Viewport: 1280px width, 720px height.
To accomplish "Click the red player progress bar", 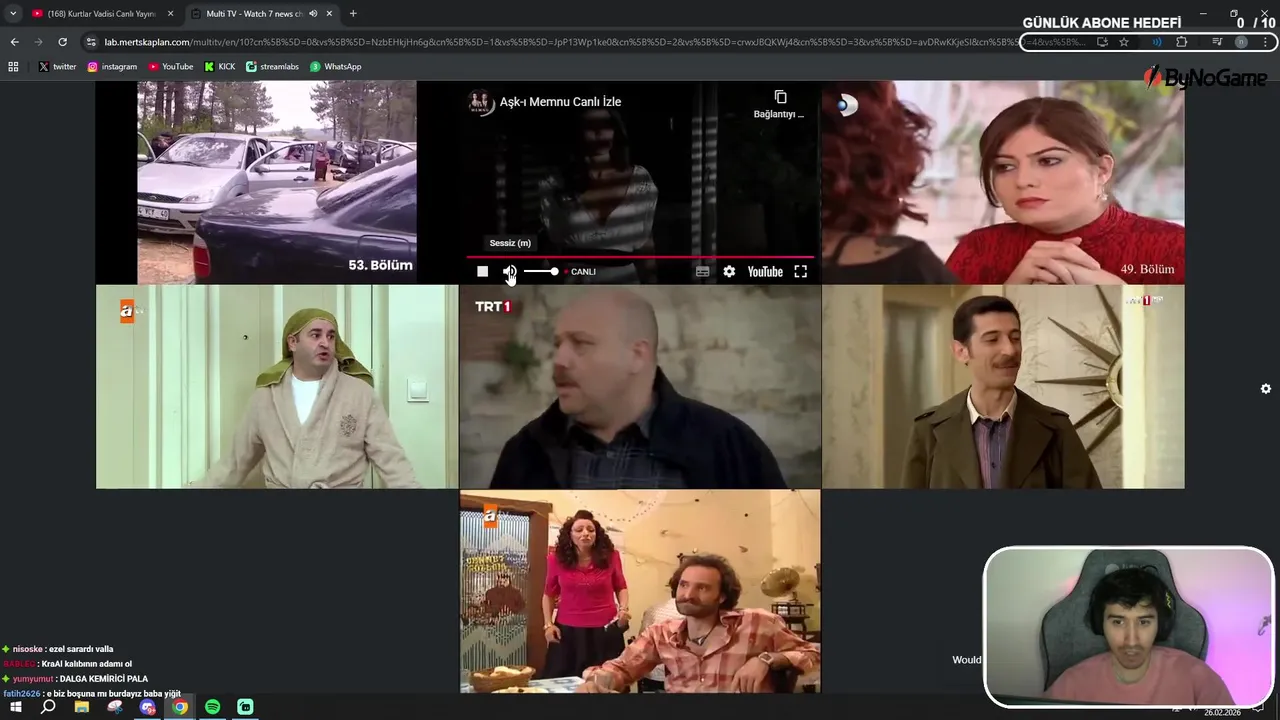I will (x=640, y=257).
